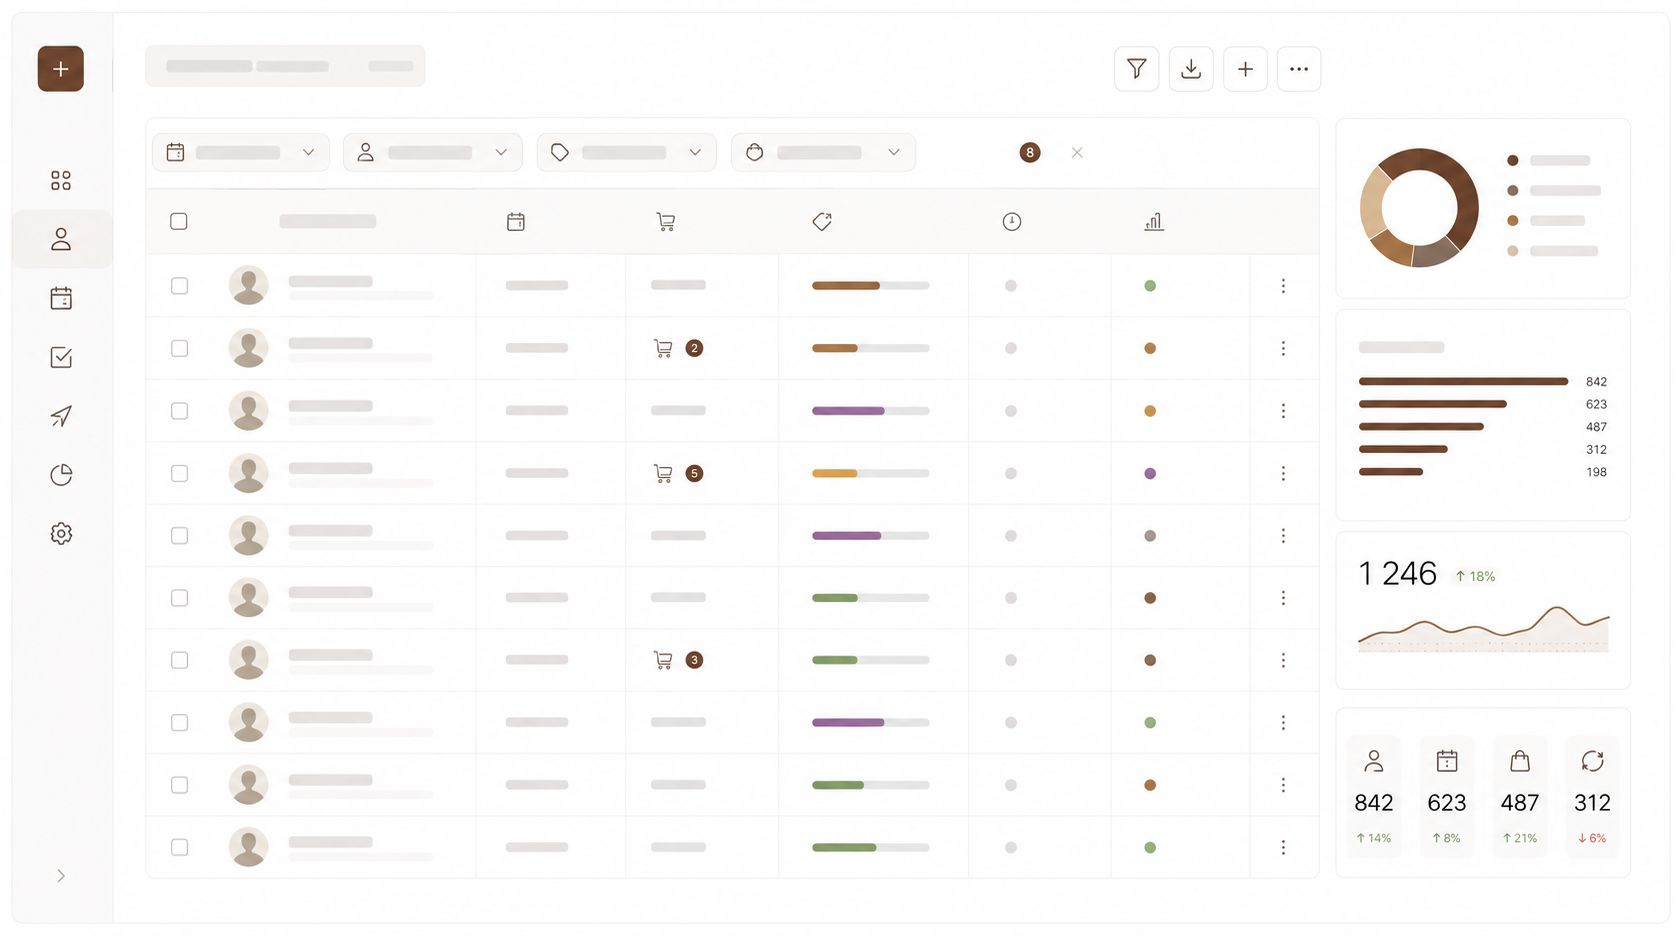
Task: Click the download toolbar button
Action: 1191,69
